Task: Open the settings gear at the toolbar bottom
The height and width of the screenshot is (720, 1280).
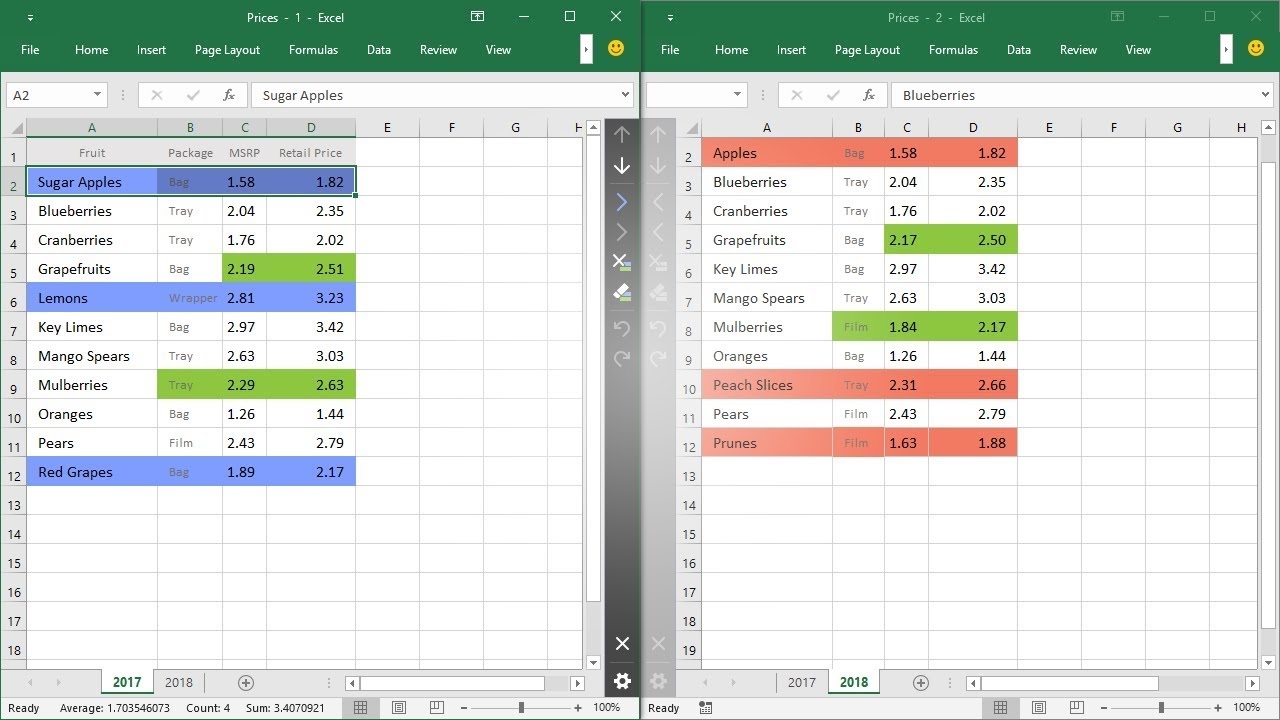Action: (x=622, y=681)
